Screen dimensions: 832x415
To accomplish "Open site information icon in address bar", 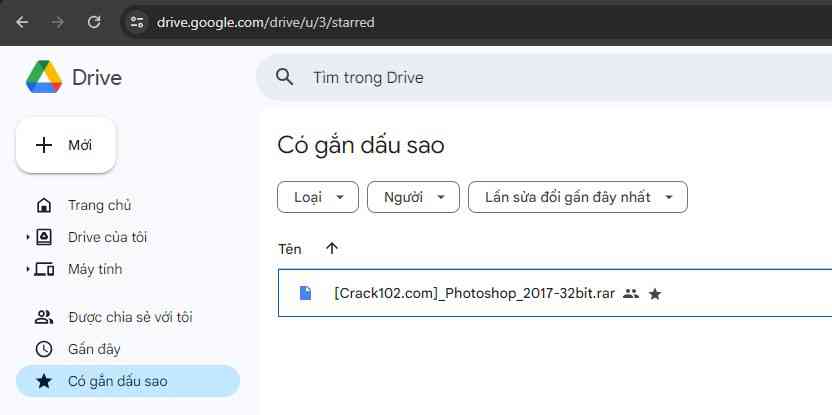I will click(x=137, y=22).
